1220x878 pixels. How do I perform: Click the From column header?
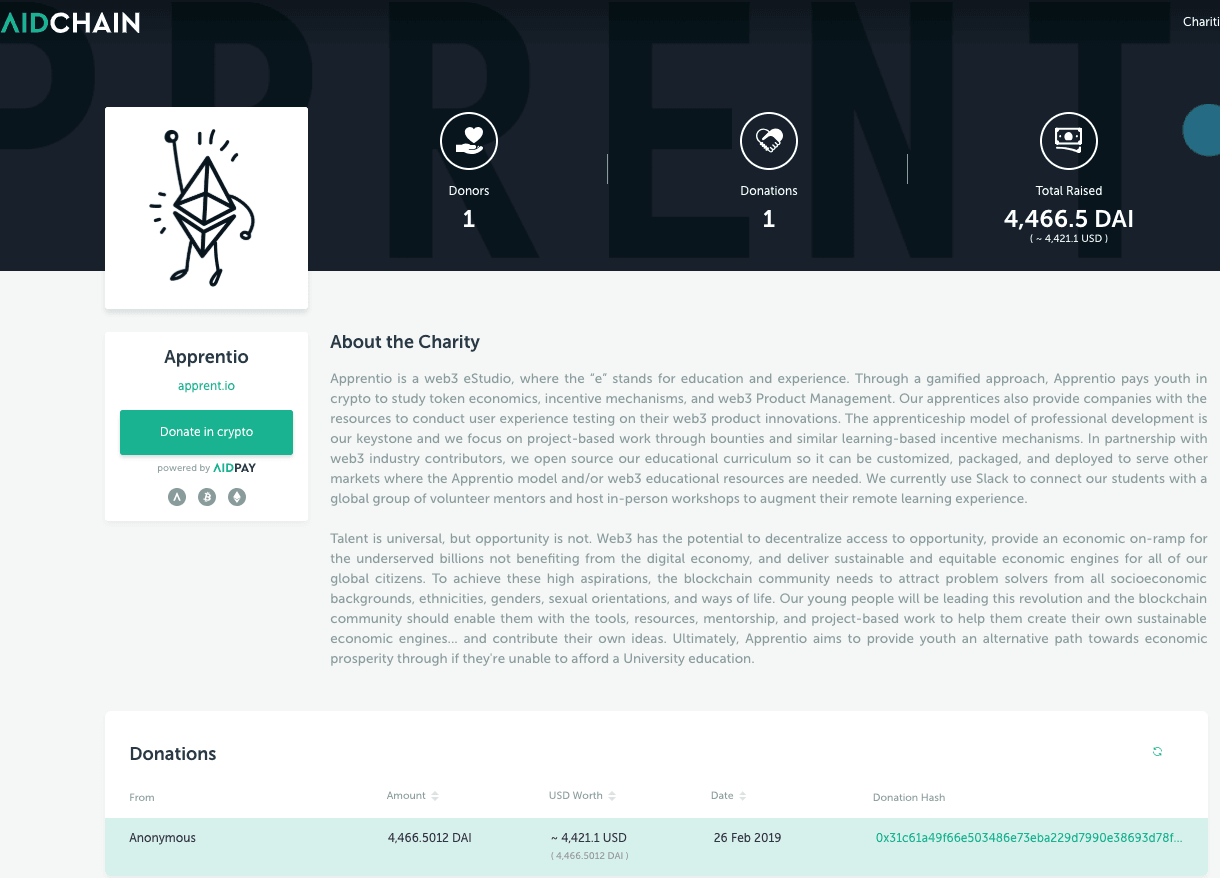(x=142, y=797)
